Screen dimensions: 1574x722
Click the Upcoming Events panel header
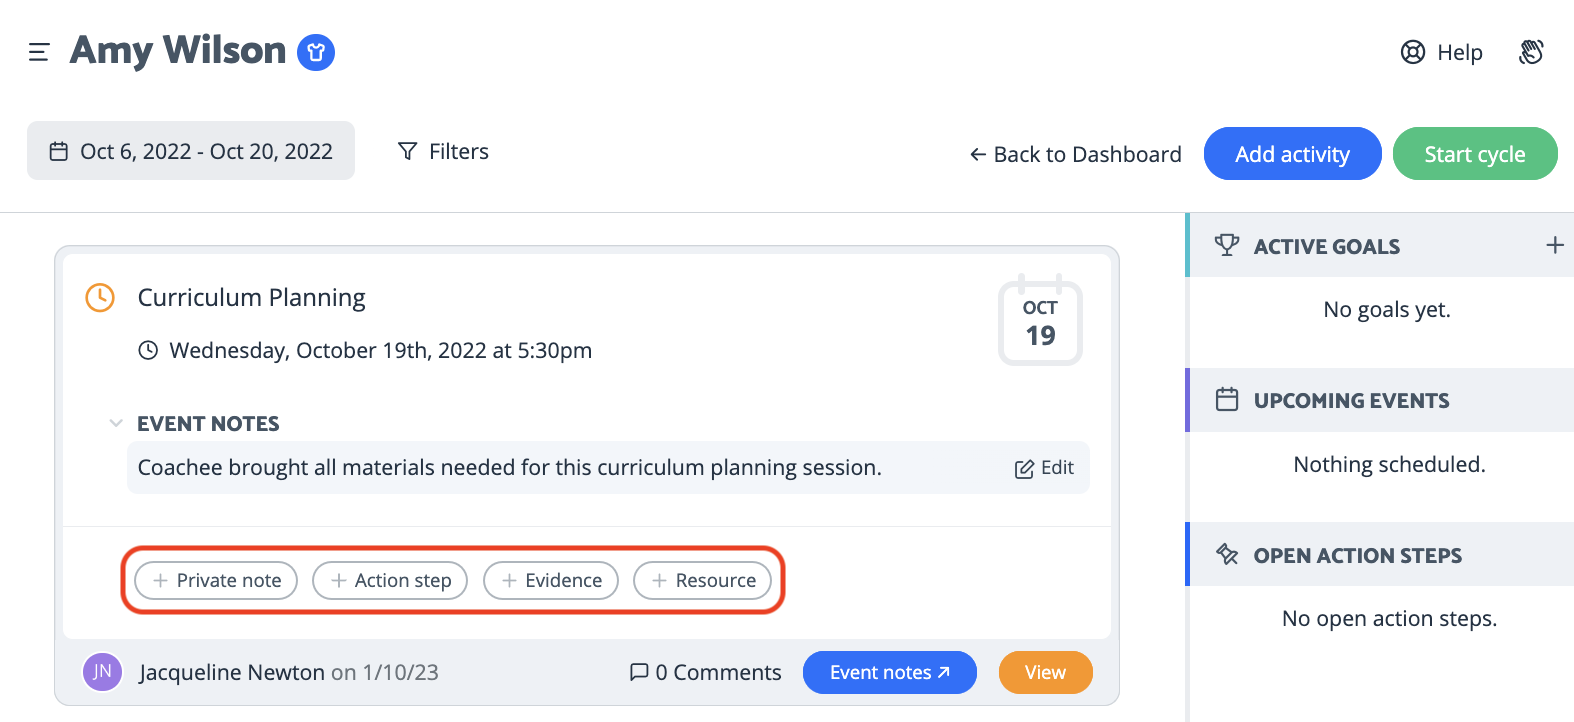click(x=1380, y=400)
